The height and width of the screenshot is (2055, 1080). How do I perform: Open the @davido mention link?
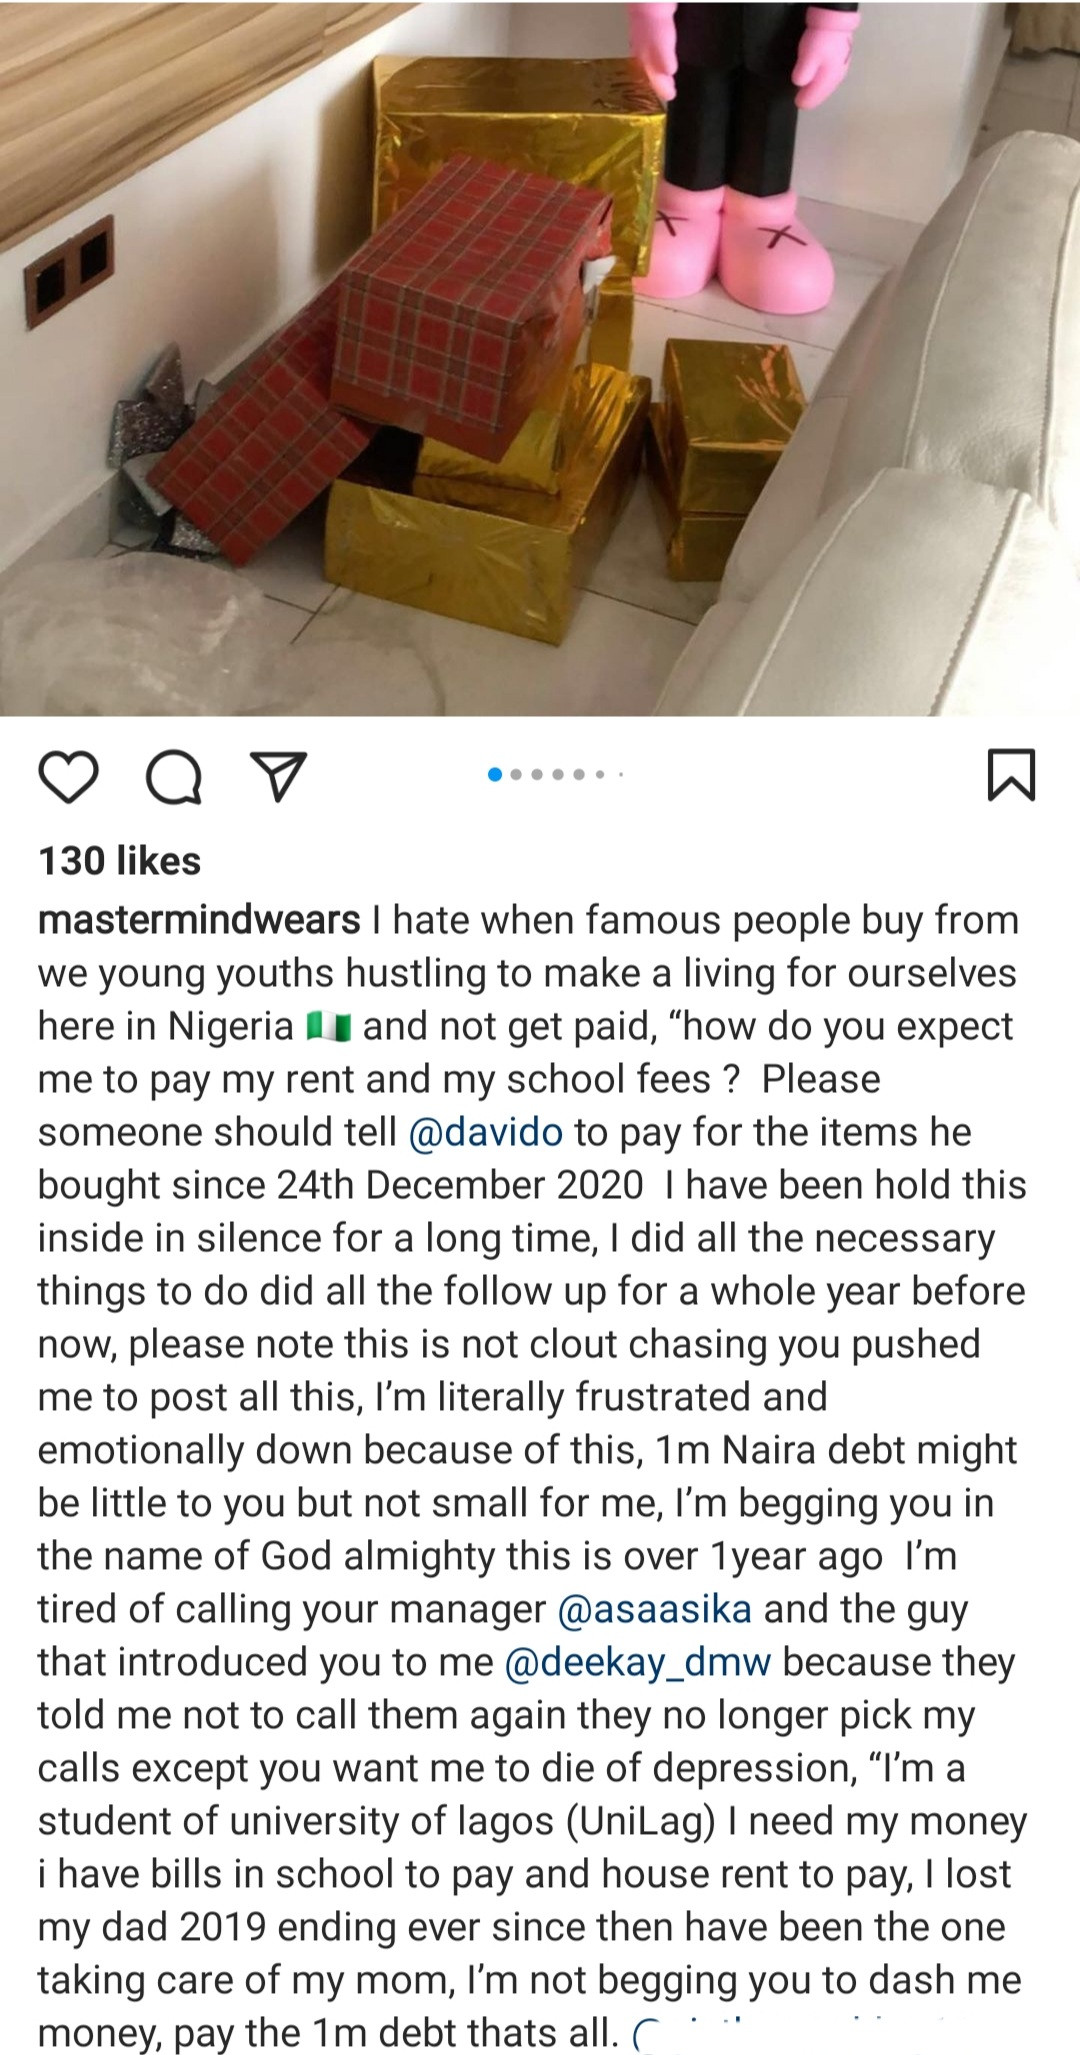click(x=485, y=1132)
